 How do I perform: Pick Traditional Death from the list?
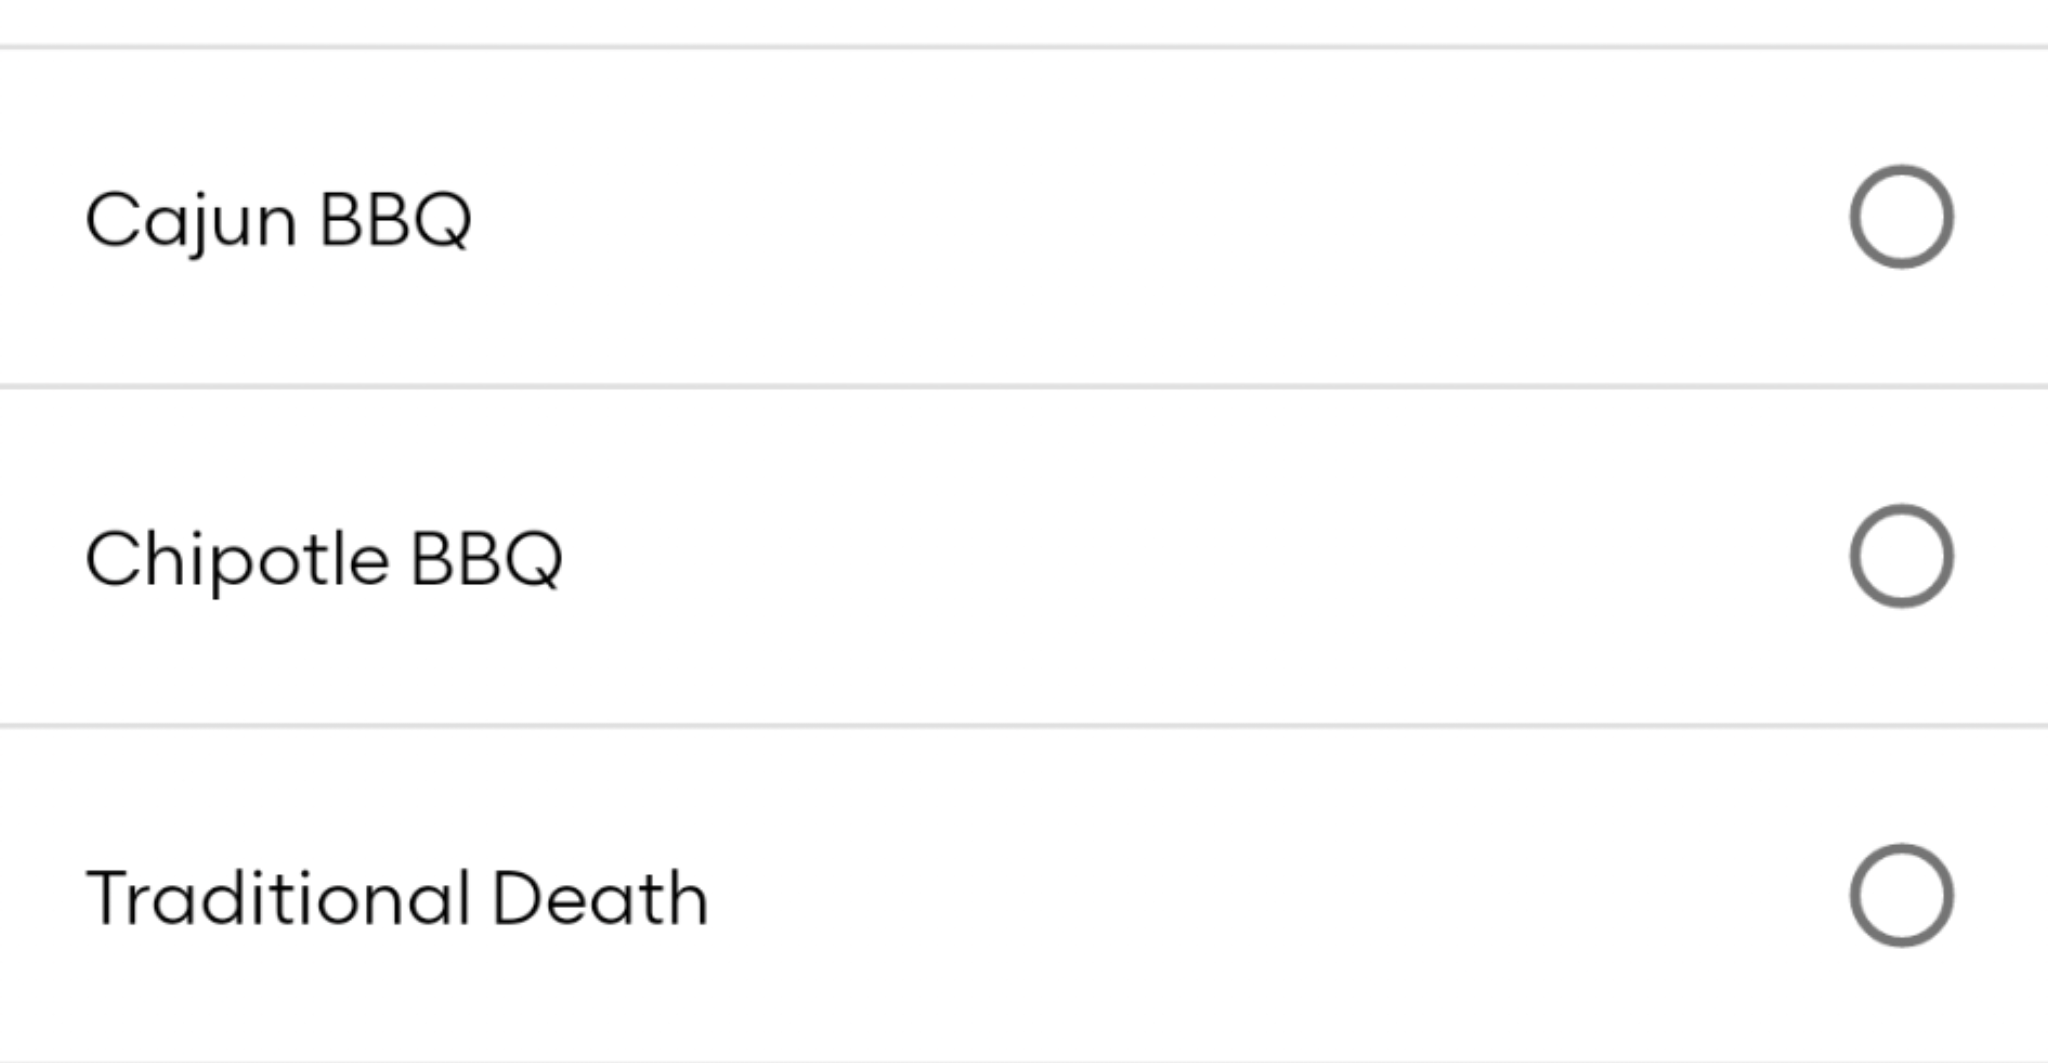(1901, 895)
